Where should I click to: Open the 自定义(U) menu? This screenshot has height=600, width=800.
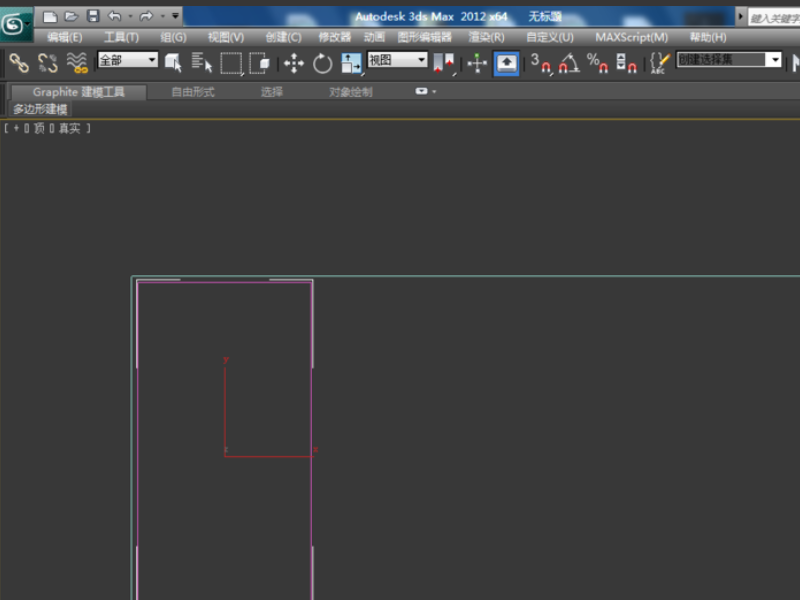(550, 37)
